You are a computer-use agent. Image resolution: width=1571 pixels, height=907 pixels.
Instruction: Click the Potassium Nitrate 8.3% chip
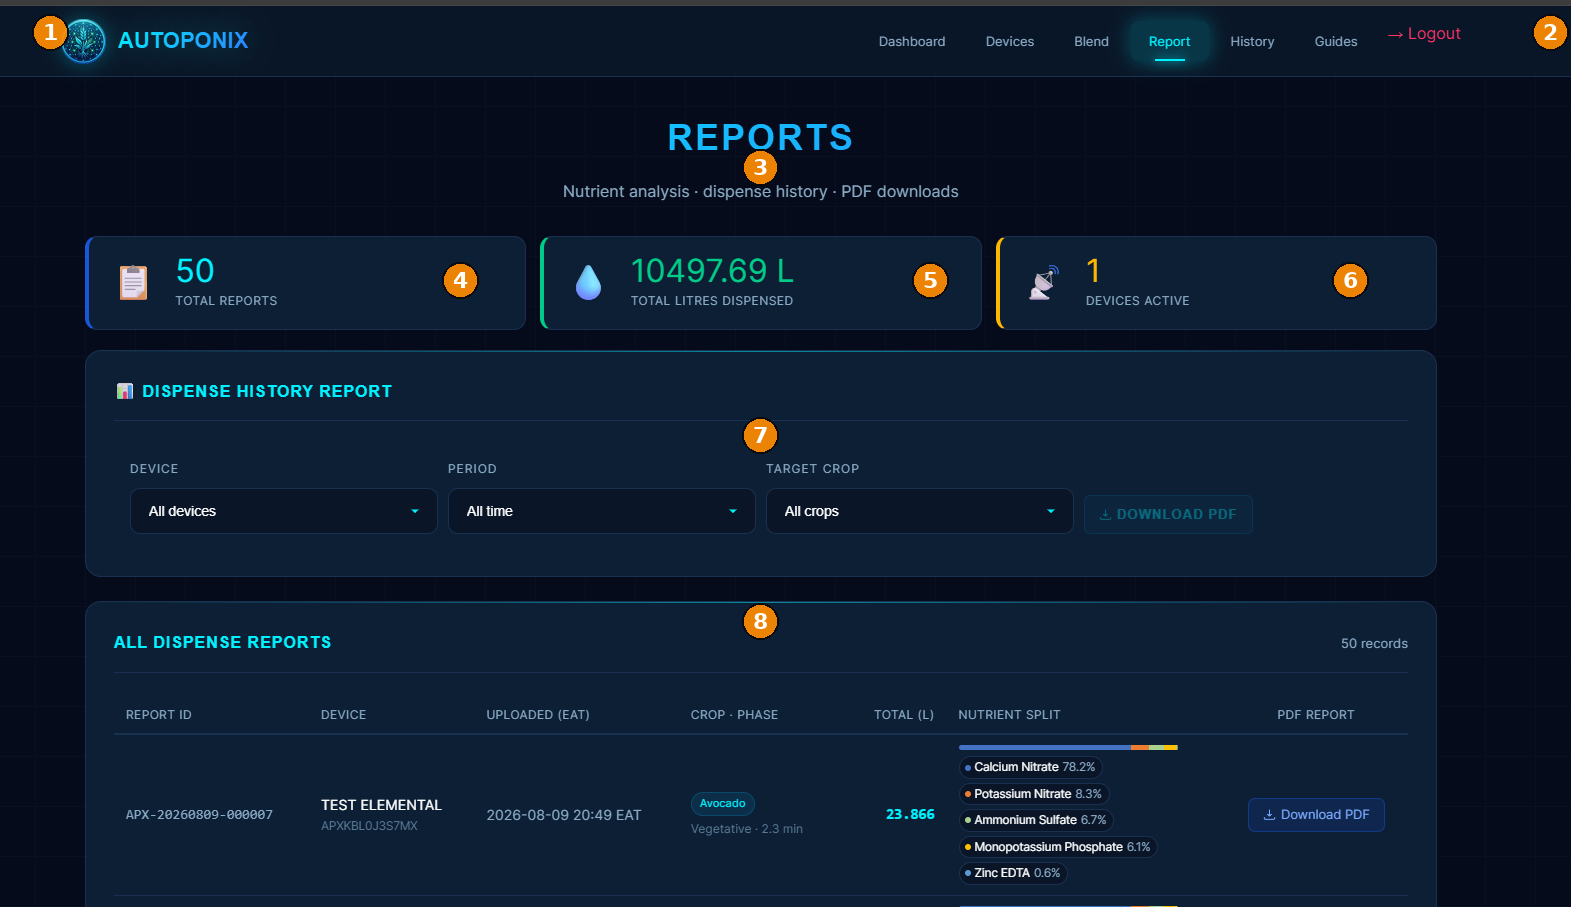click(x=1034, y=794)
